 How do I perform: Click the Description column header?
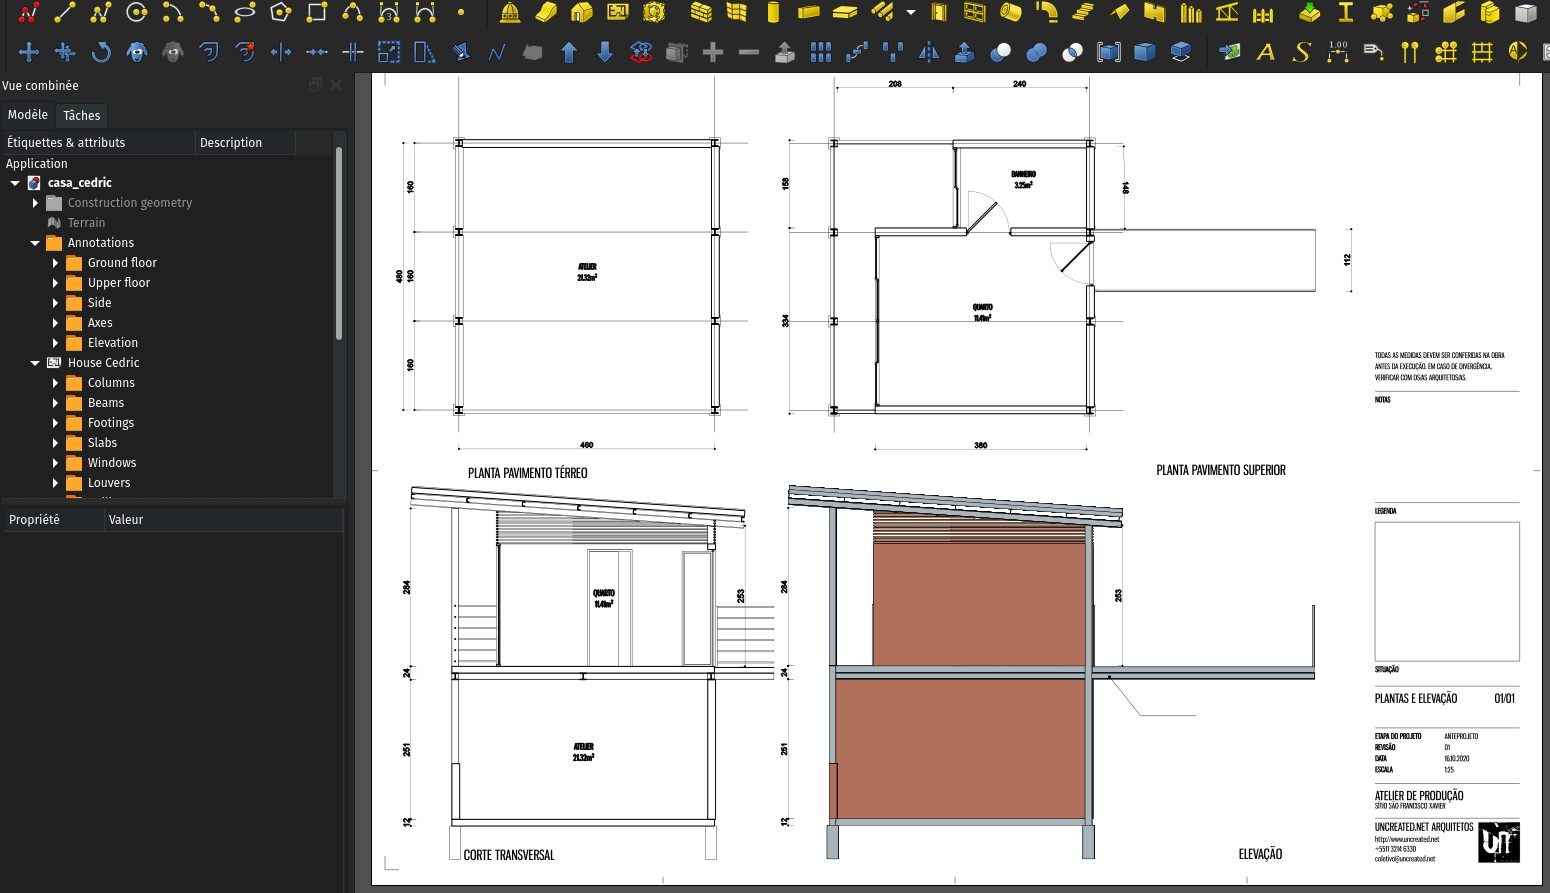coord(245,143)
